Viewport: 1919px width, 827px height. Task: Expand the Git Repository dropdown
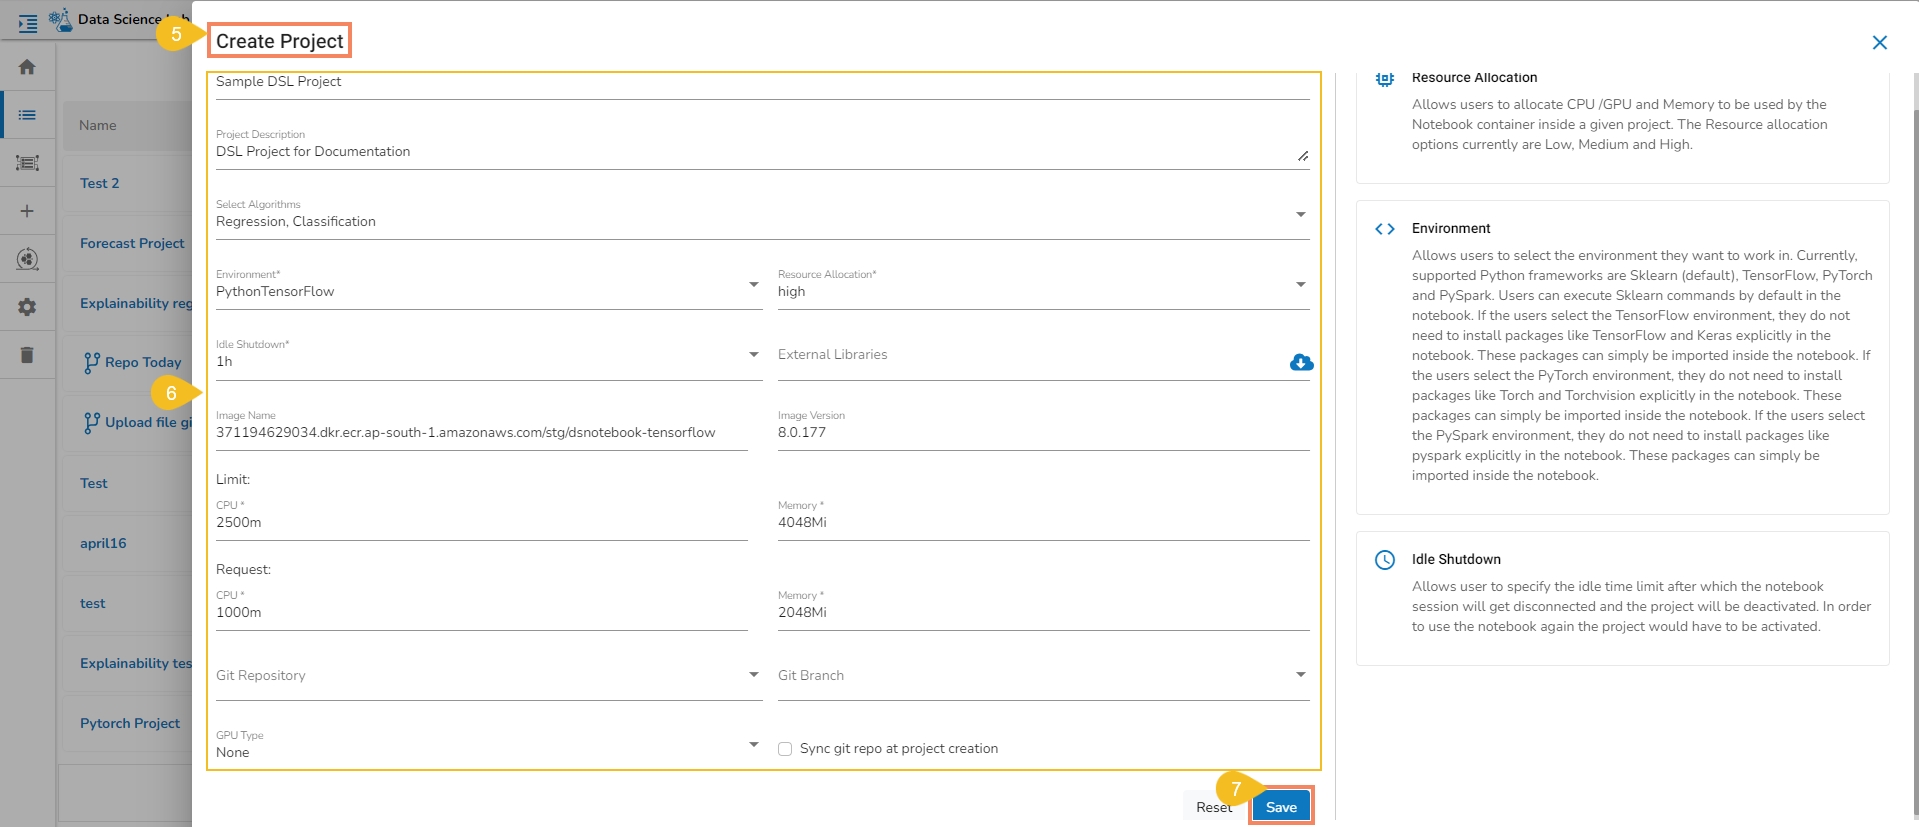coord(754,675)
